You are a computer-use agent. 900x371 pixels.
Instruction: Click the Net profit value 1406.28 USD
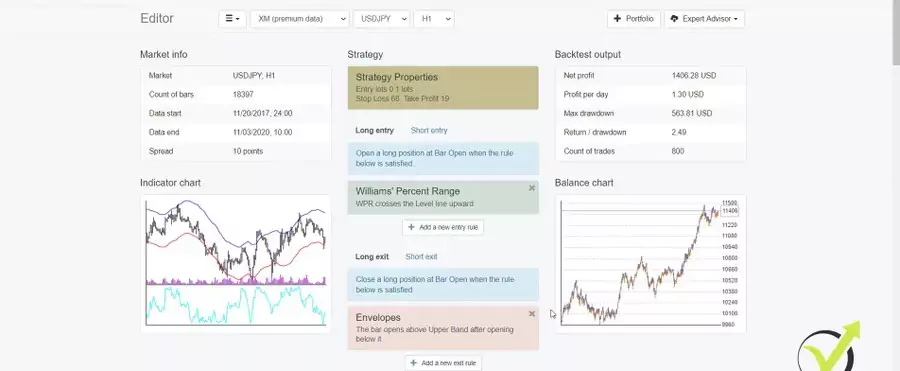pos(694,75)
